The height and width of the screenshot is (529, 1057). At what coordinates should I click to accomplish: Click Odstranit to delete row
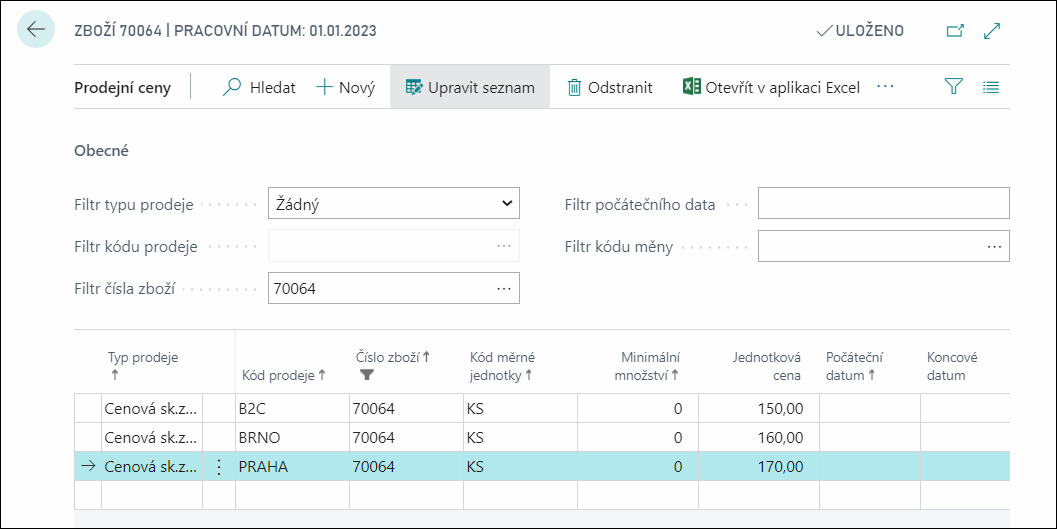click(610, 88)
